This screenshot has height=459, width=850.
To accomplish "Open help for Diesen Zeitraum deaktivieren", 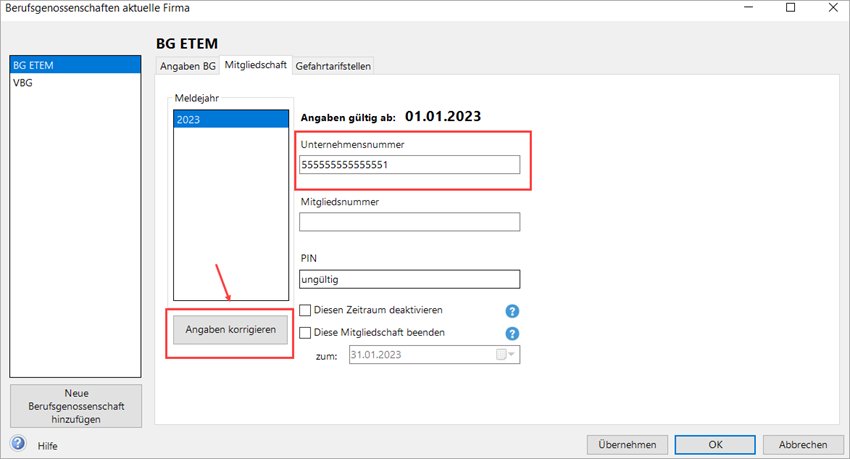I will pyautogui.click(x=512, y=311).
